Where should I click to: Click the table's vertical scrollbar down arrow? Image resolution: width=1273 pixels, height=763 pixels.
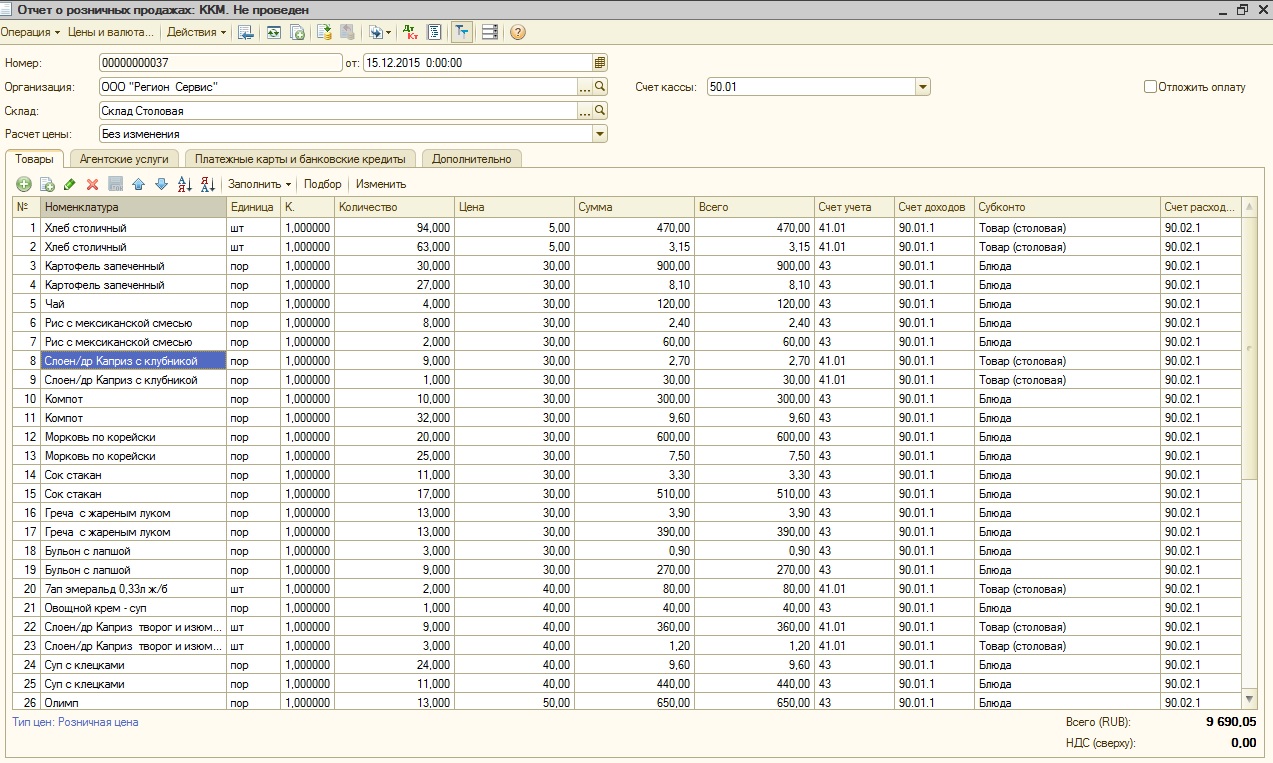(x=1249, y=697)
